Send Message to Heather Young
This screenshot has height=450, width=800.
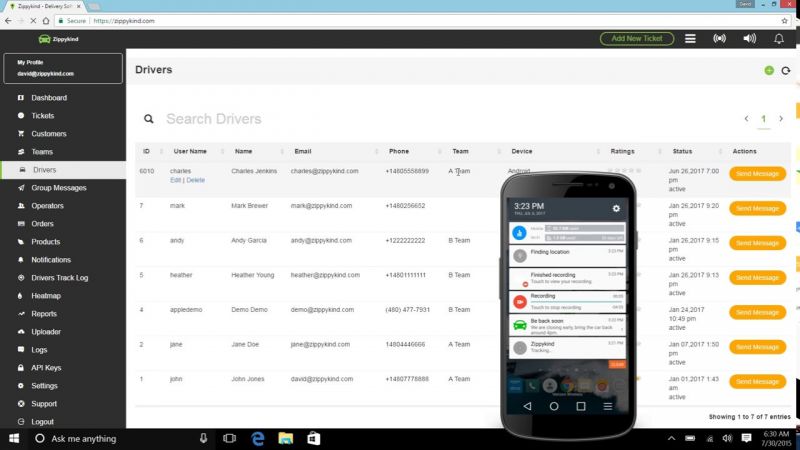(x=757, y=278)
